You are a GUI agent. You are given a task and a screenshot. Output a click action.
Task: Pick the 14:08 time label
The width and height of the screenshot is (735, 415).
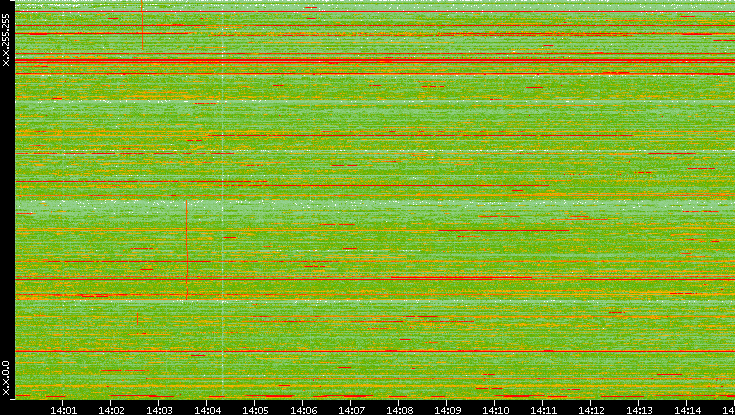(399, 411)
